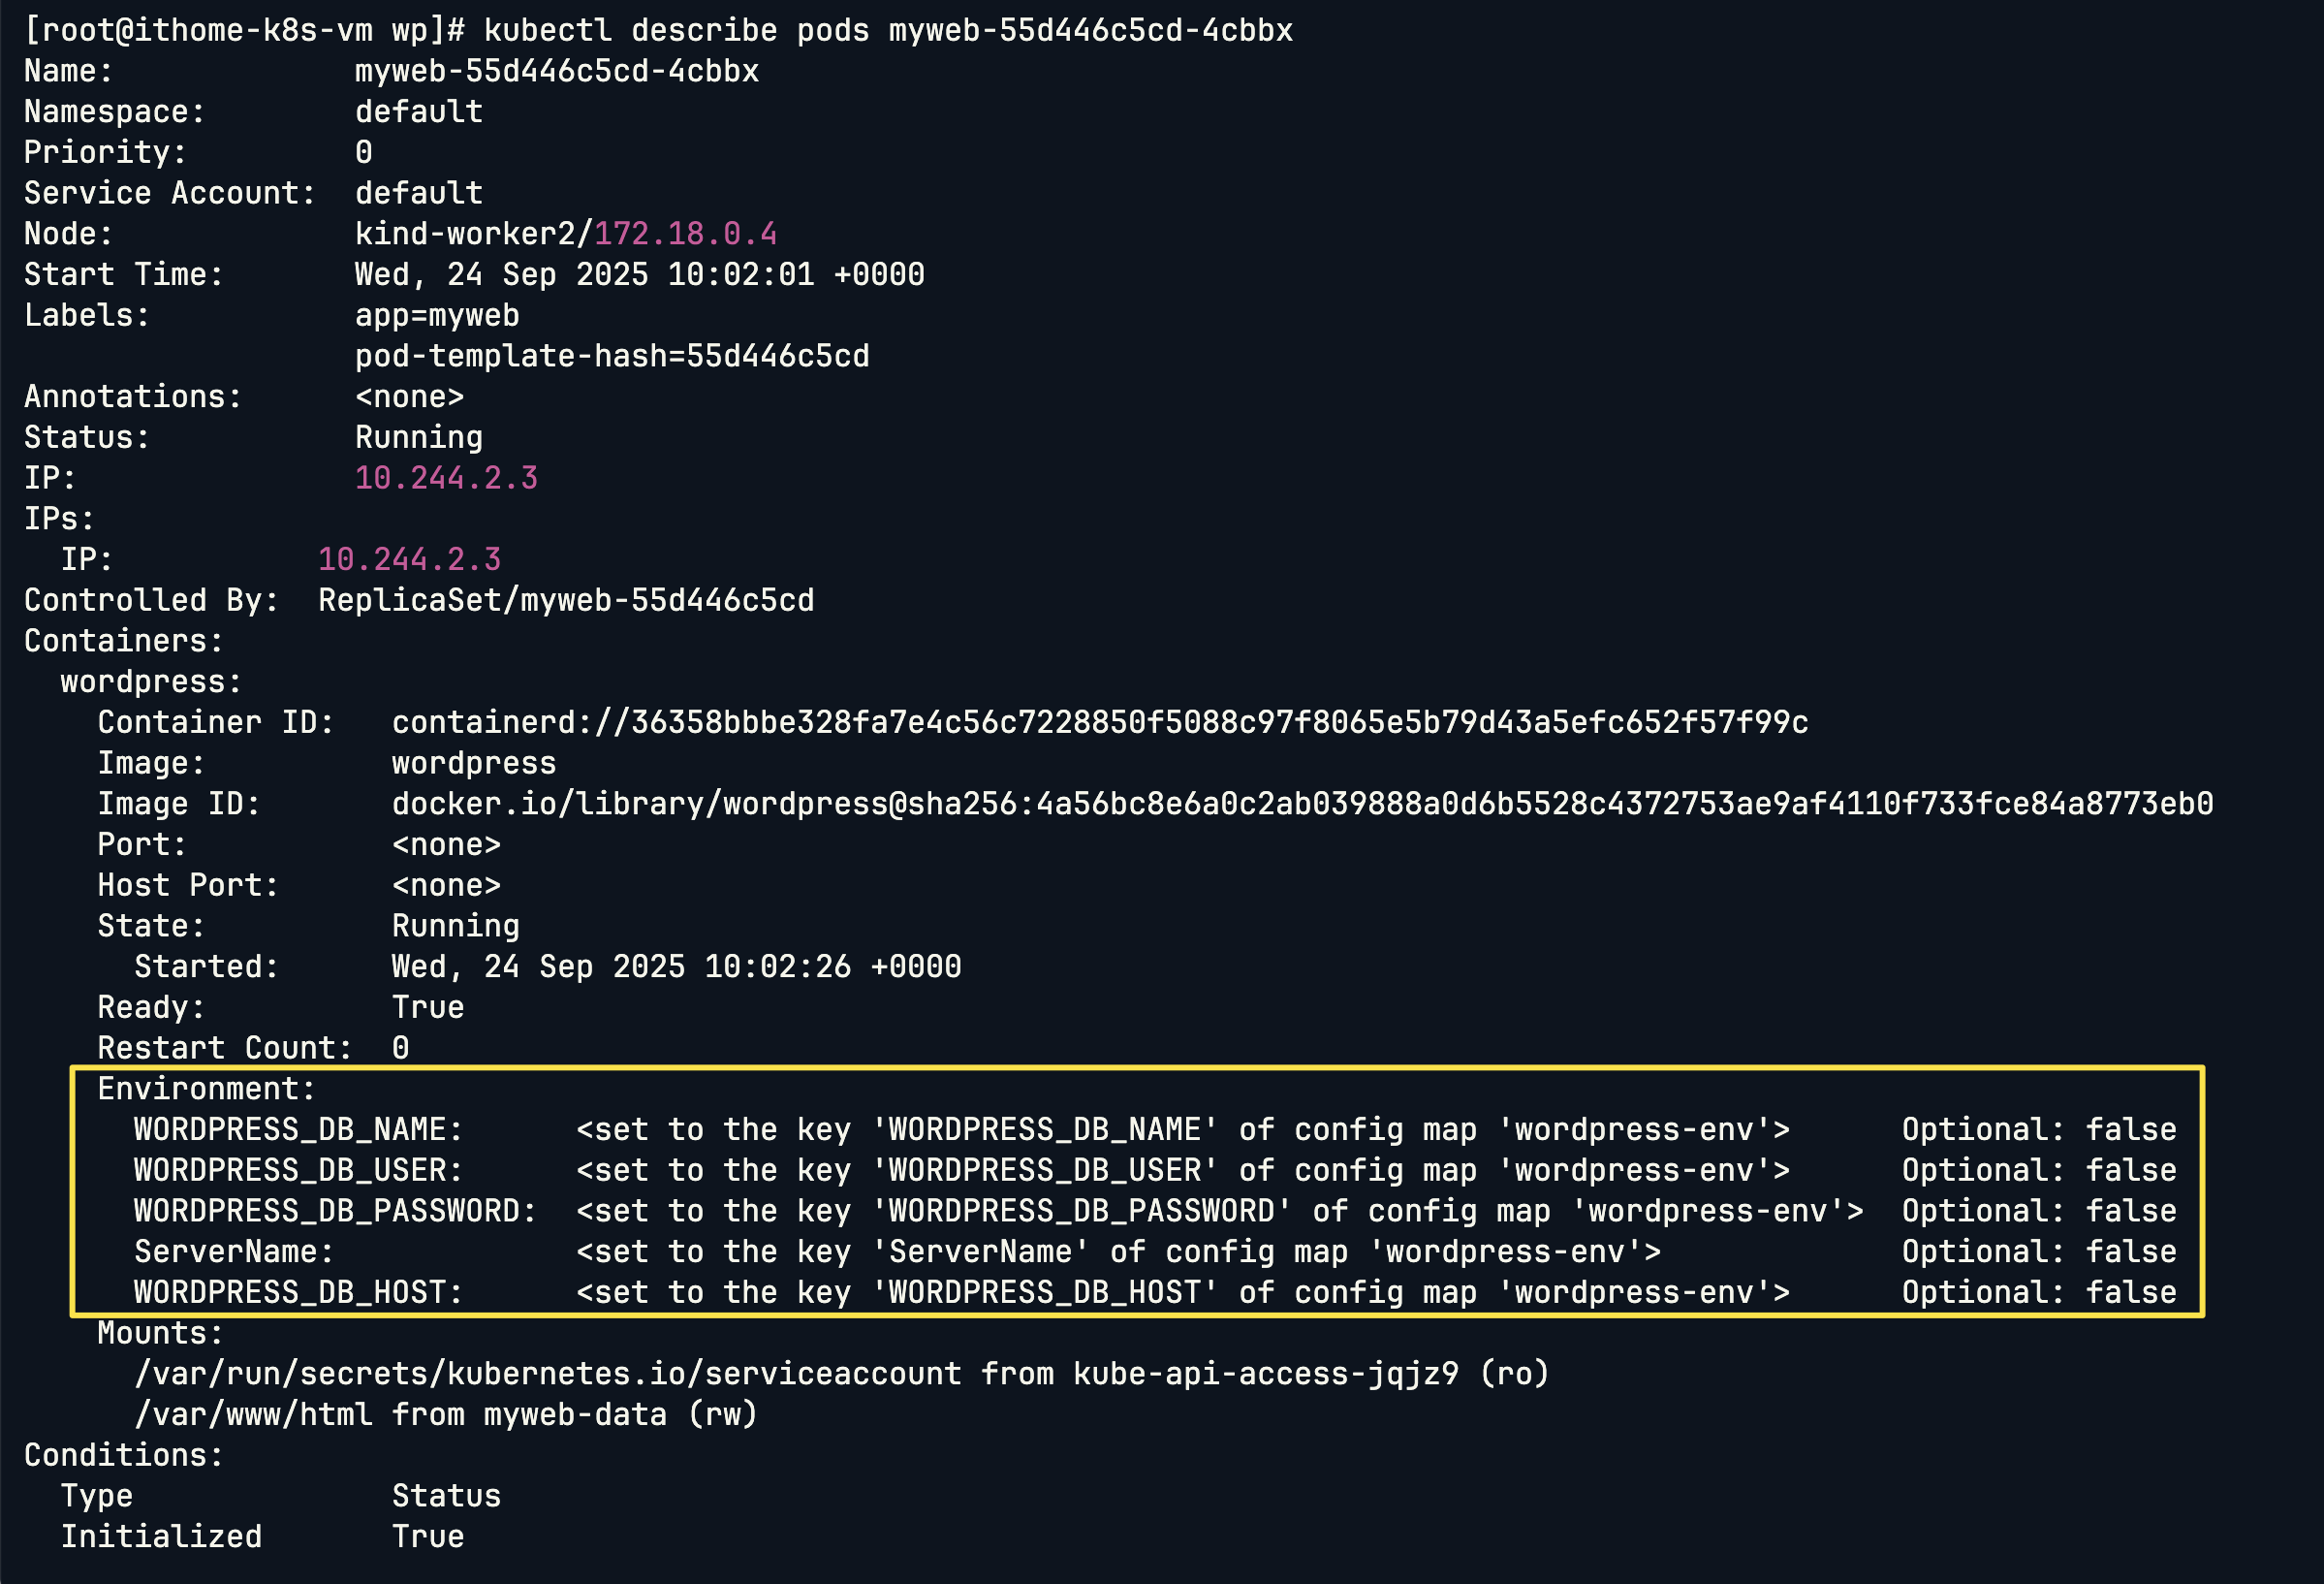Click the pod IP under IPs section
The width and height of the screenshot is (2324, 1584).
(409, 559)
